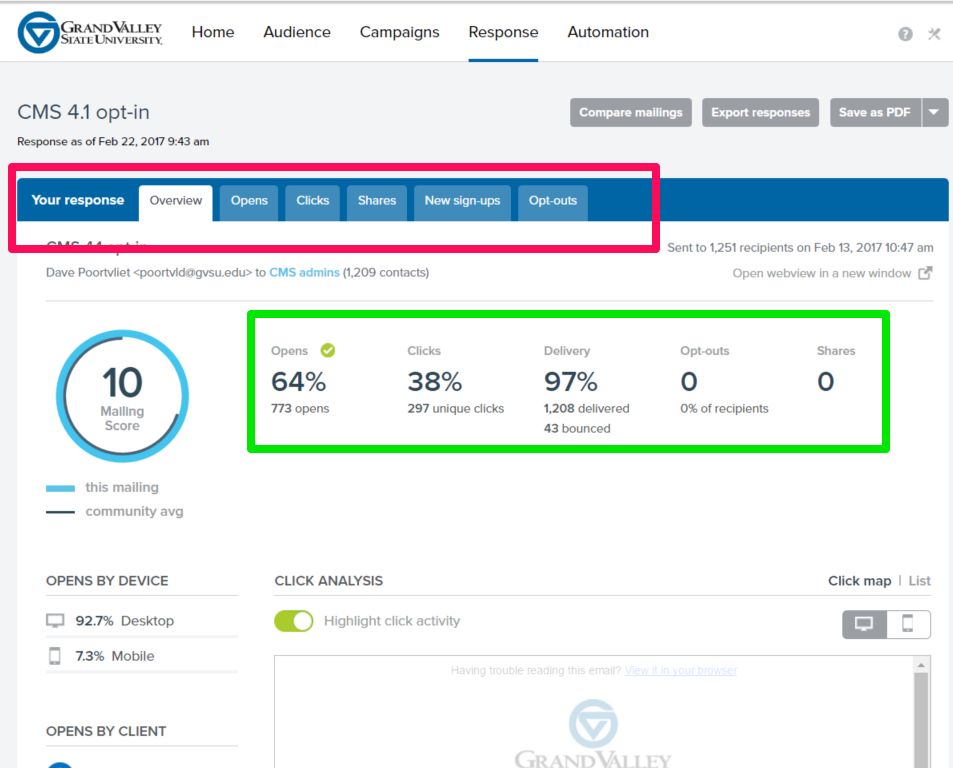
Task: Open the Response menu
Action: point(503,32)
